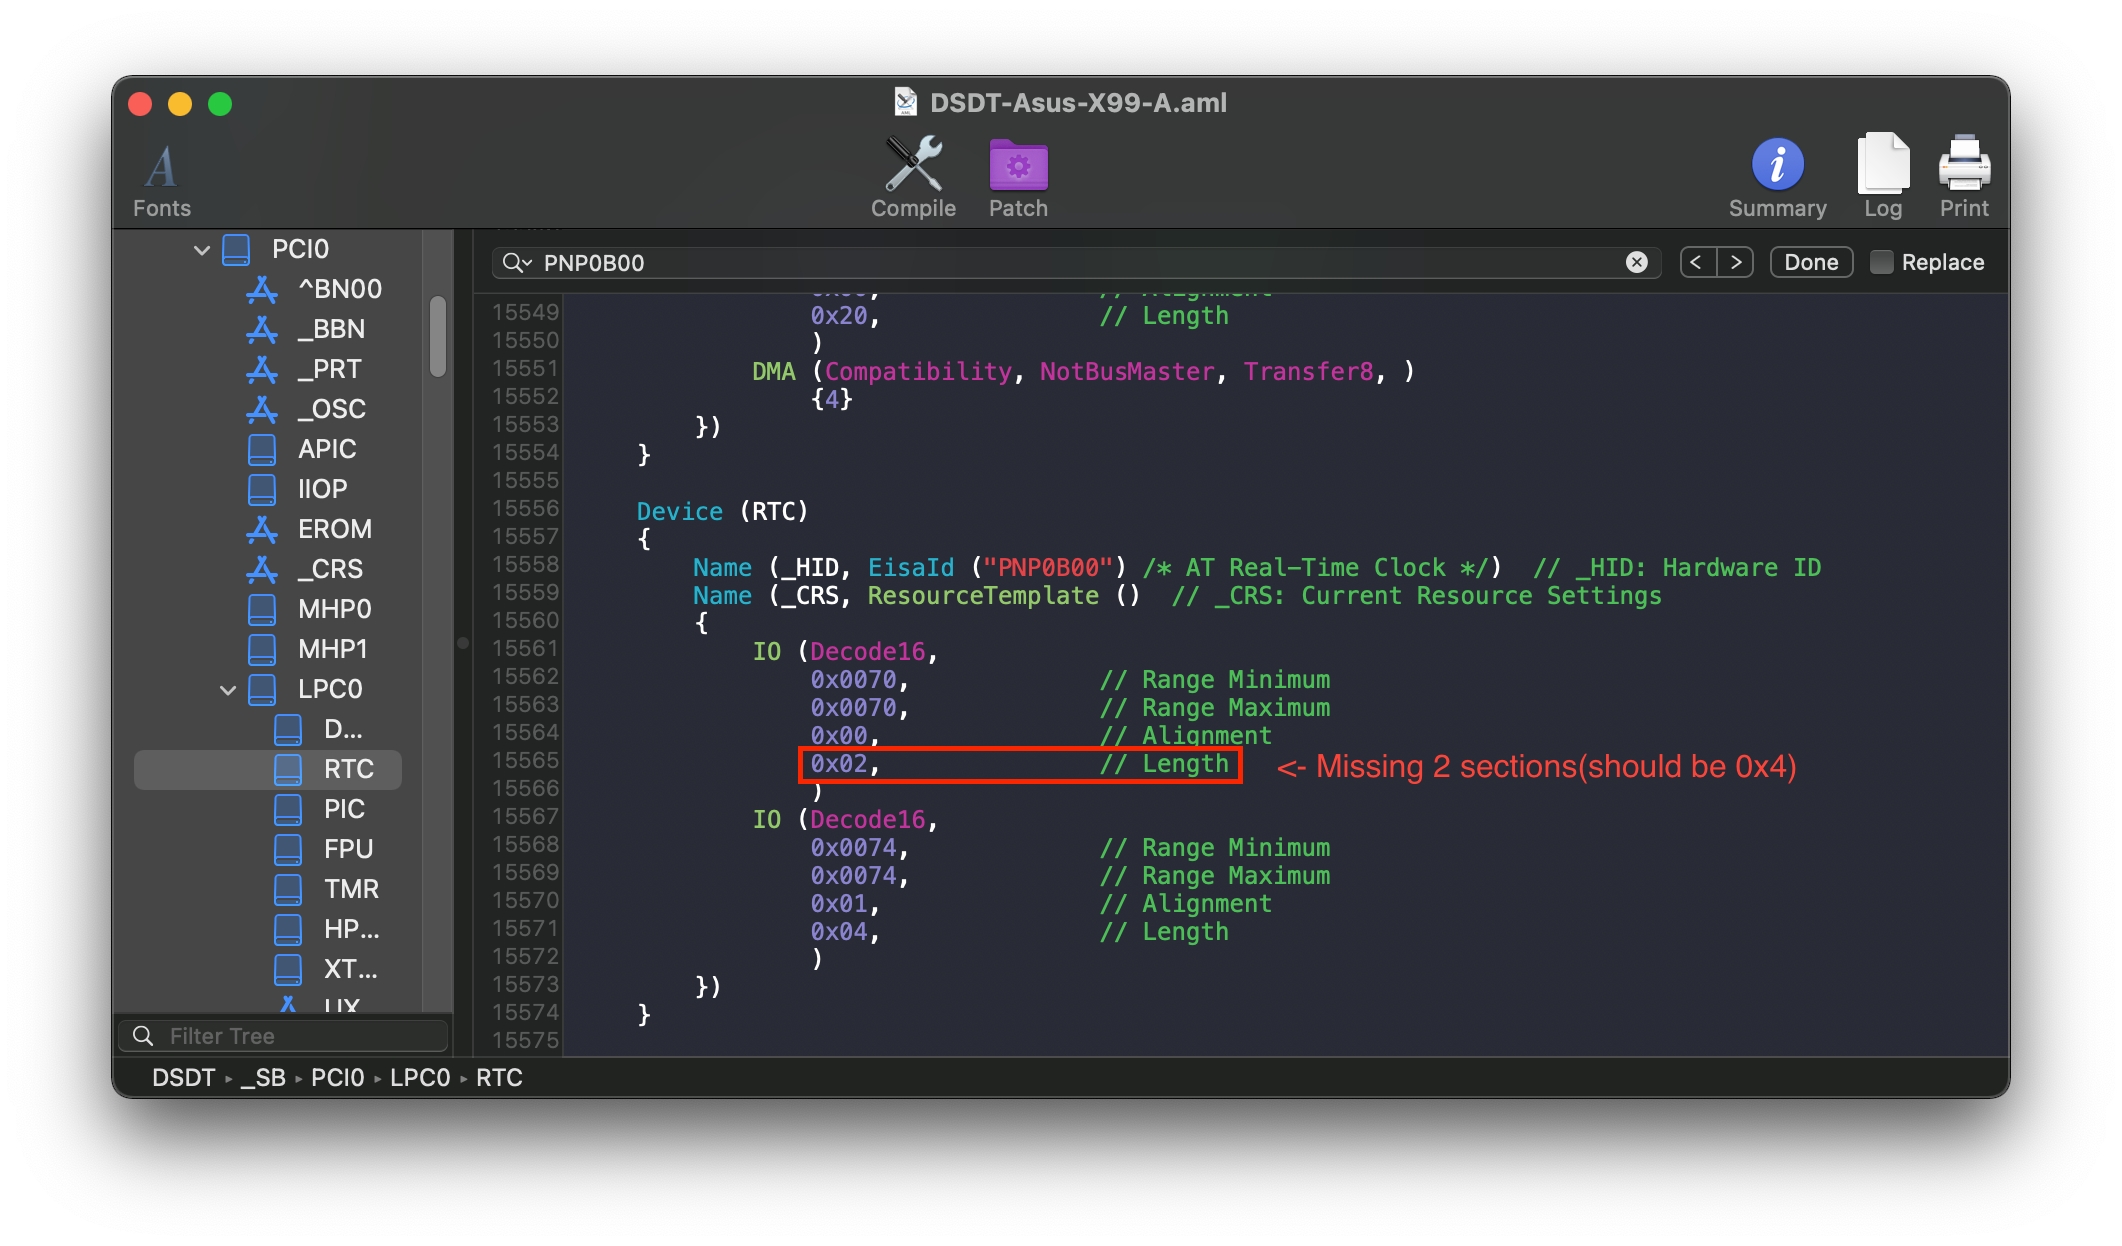
Task: Show the Log document icon
Action: pos(1882,165)
